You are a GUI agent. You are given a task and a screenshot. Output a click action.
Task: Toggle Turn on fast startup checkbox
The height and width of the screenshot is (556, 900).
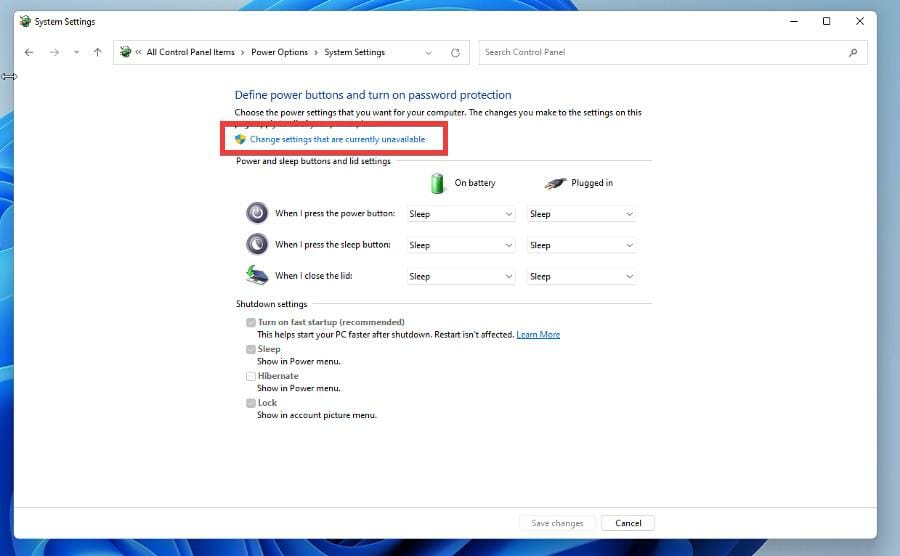click(x=251, y=322)
